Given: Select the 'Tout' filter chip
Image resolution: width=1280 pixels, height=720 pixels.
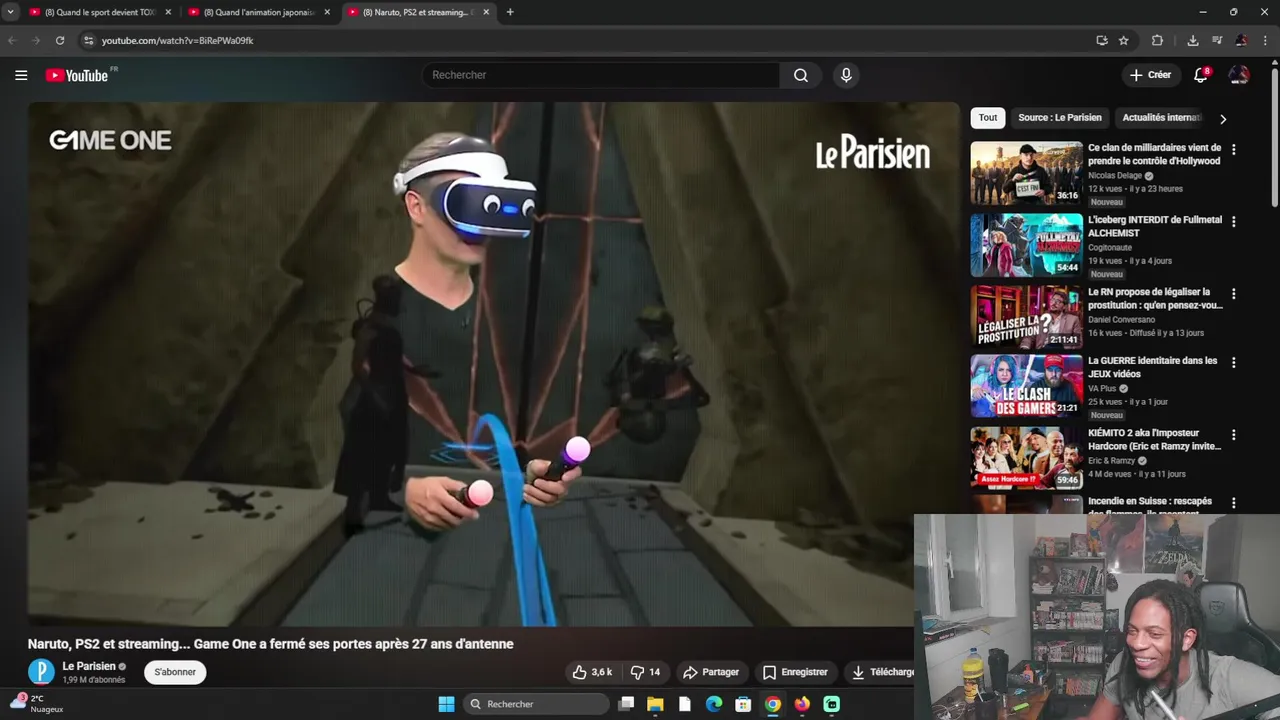Looking at the screenshot, I should (x=988, y=118).
